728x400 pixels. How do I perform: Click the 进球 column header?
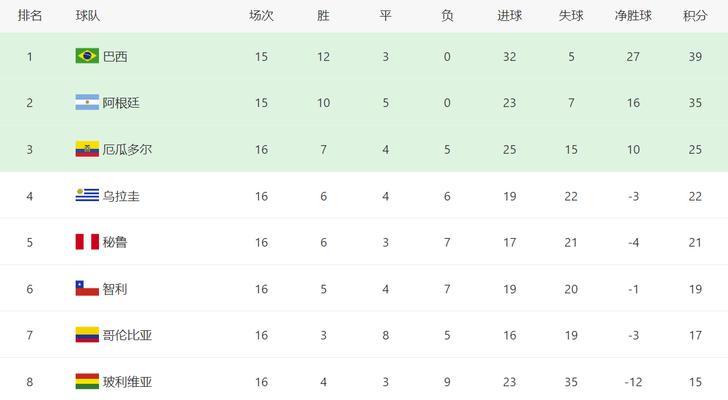coord(509,16)
